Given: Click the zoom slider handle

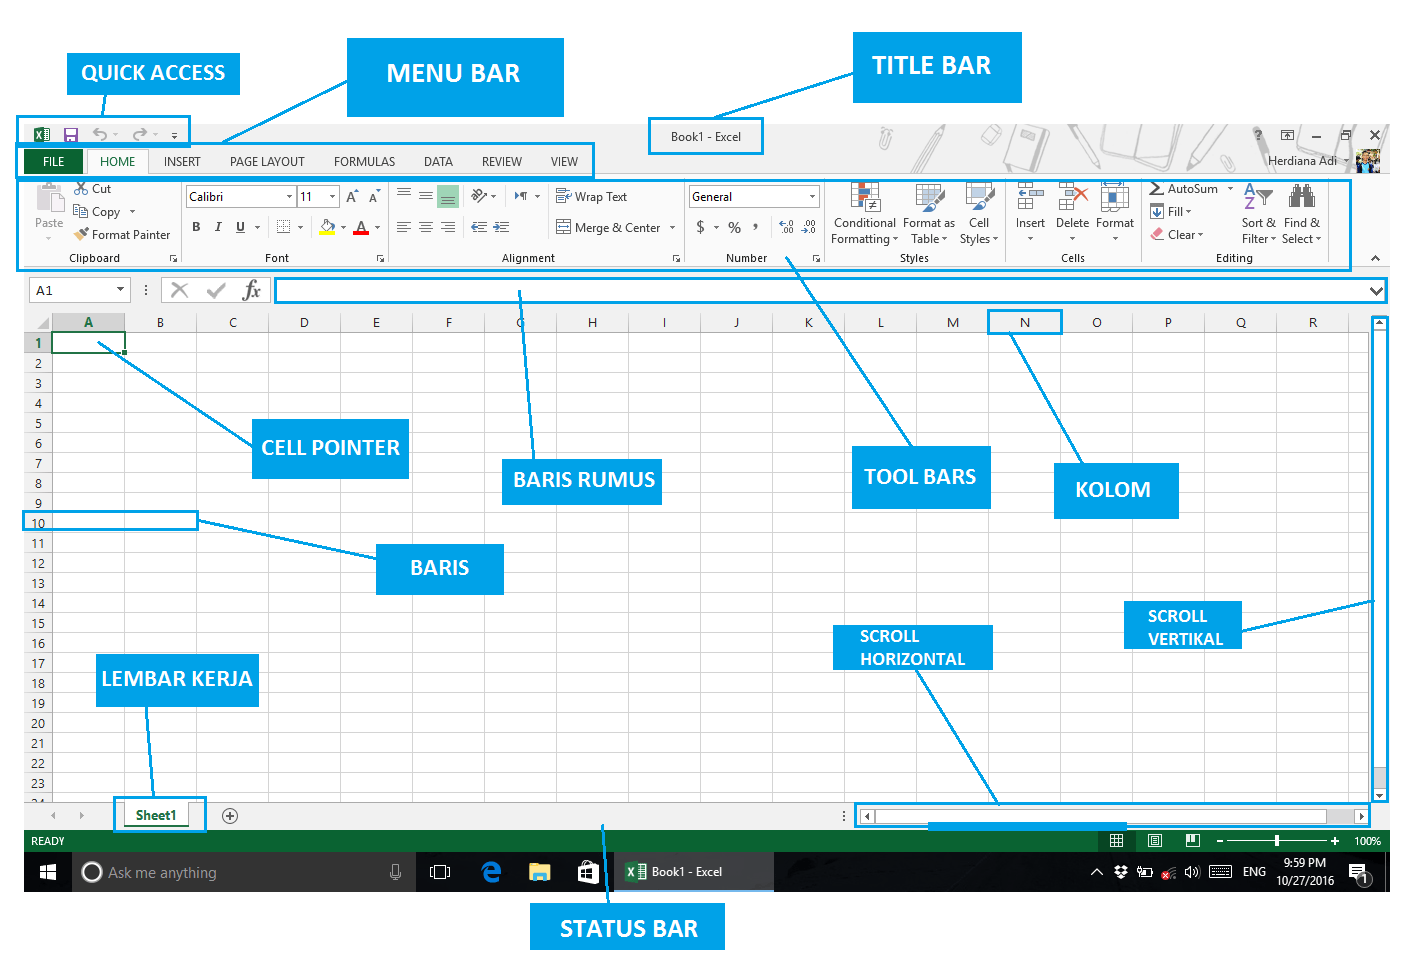Looking at the screenshot, I should click(x=1277, y=841).
